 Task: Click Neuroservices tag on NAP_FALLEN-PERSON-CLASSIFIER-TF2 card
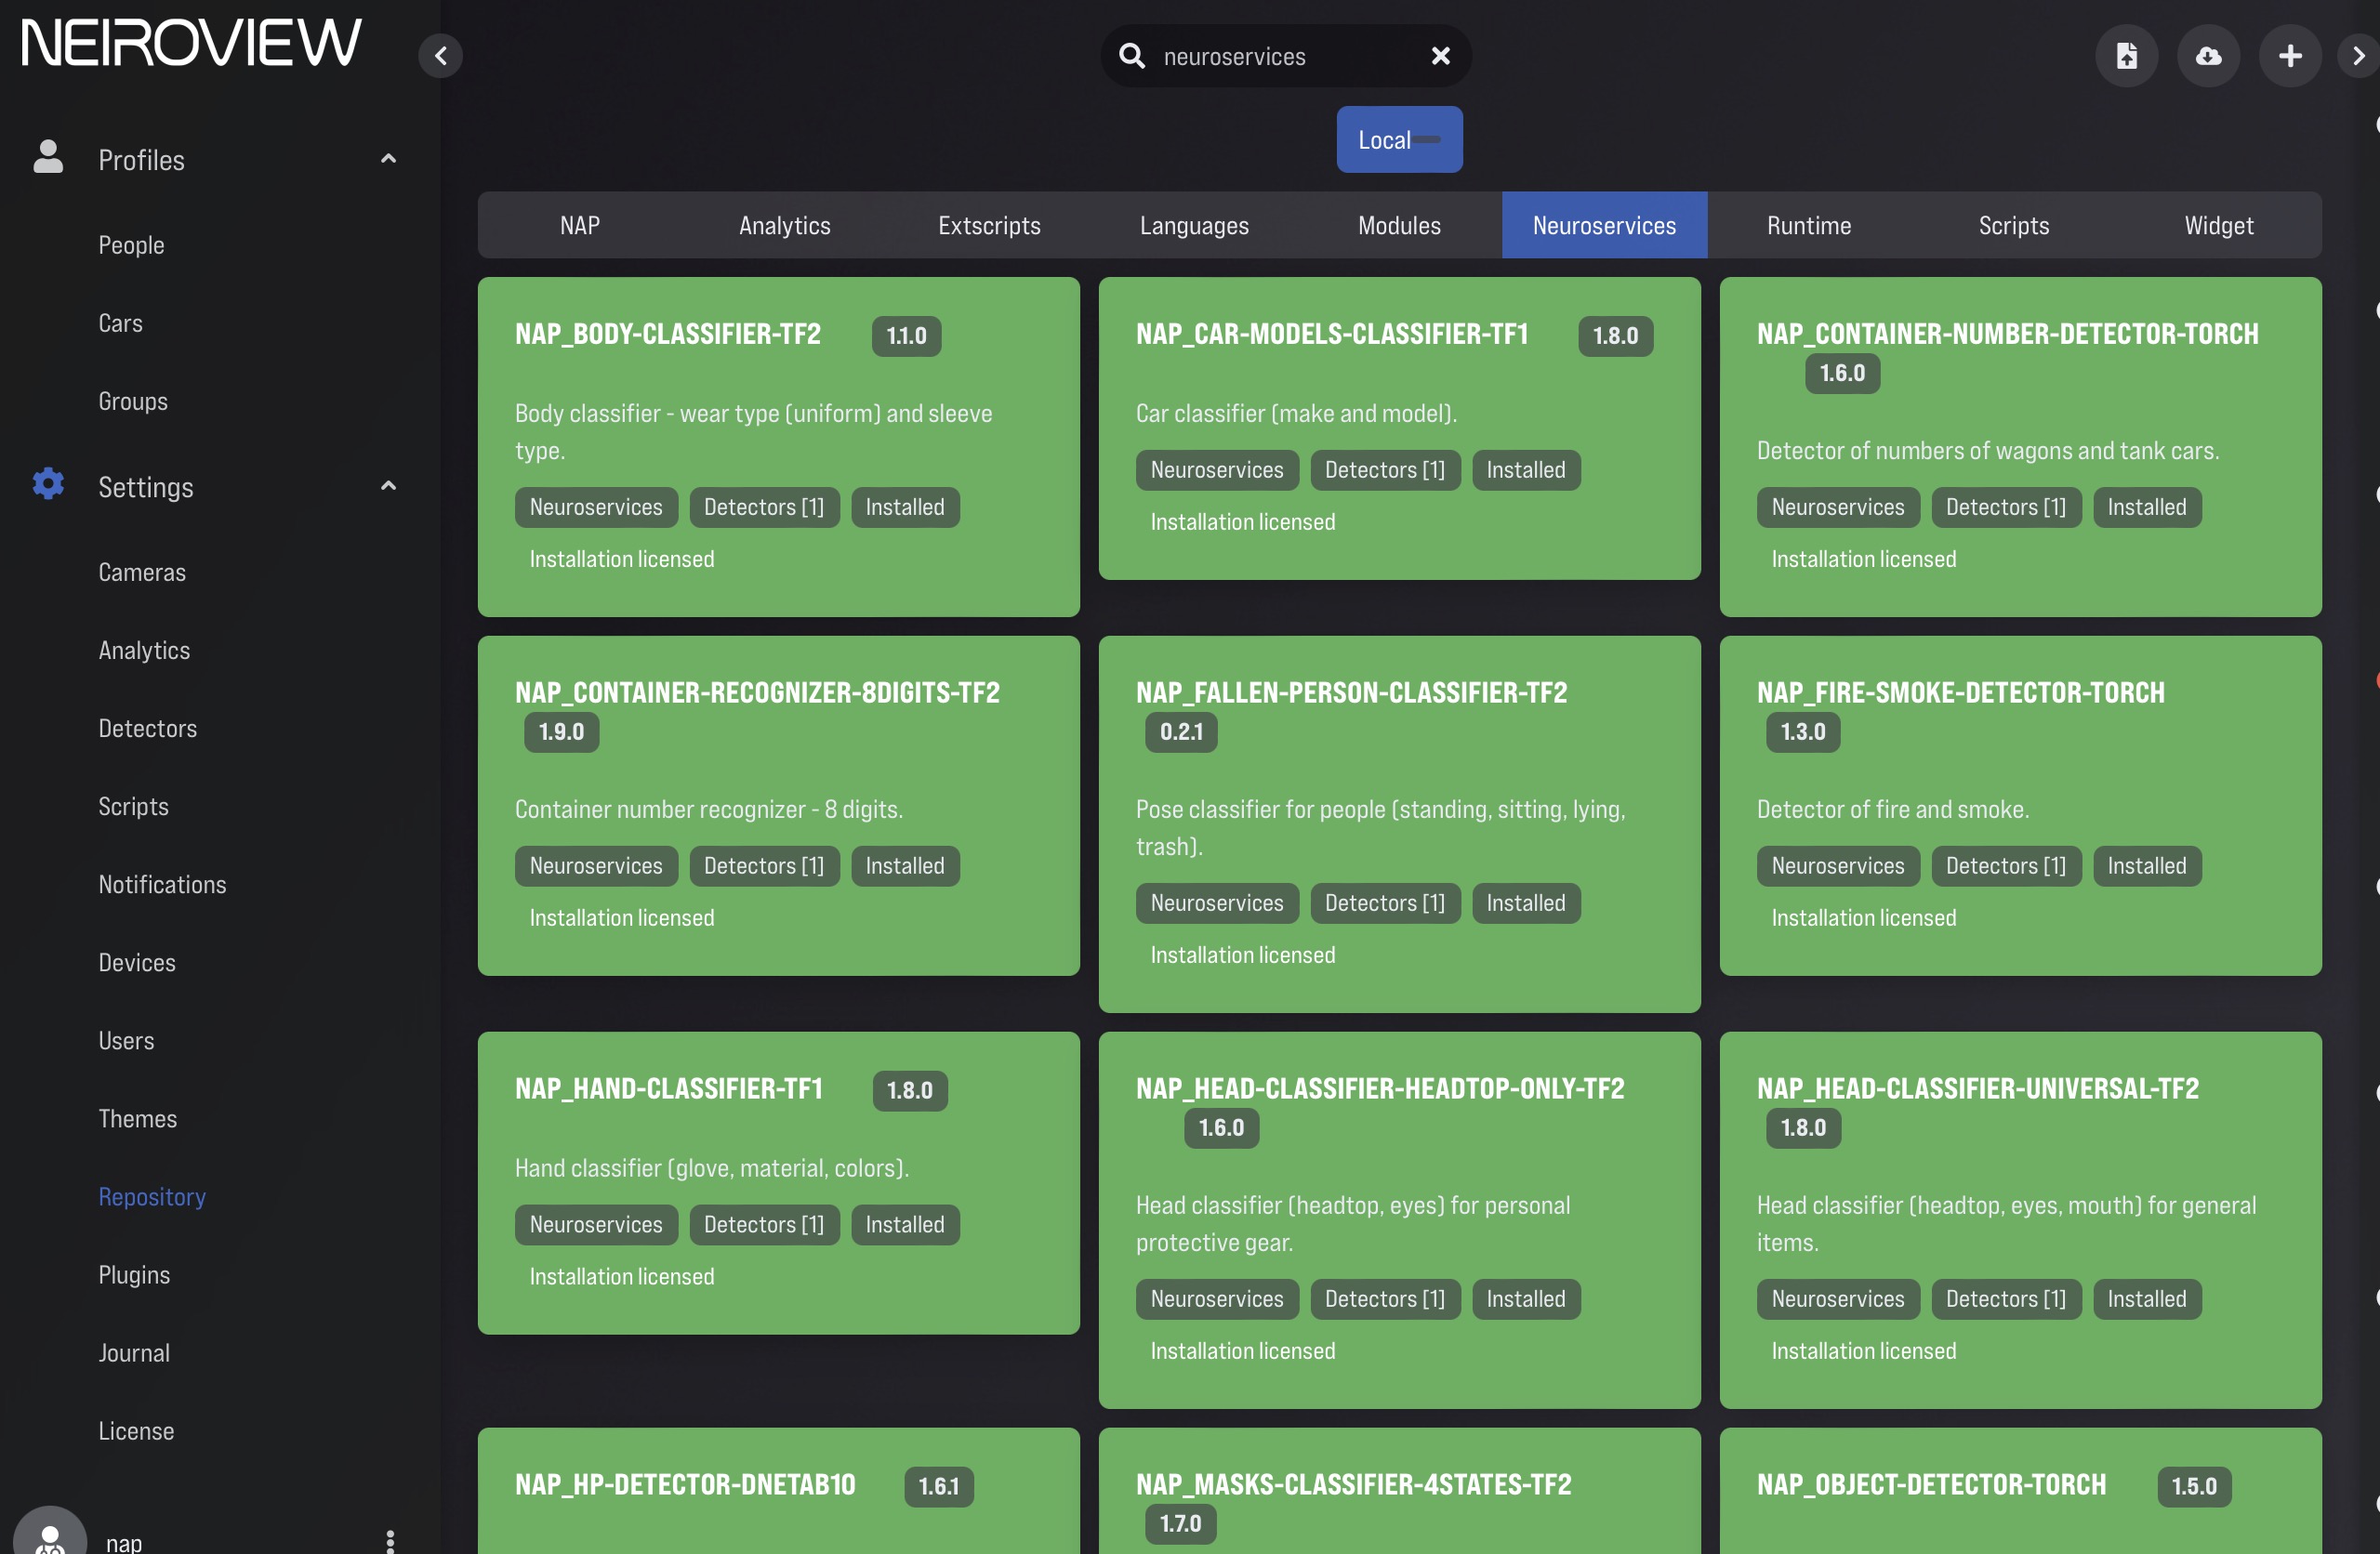click(1217, 903)
